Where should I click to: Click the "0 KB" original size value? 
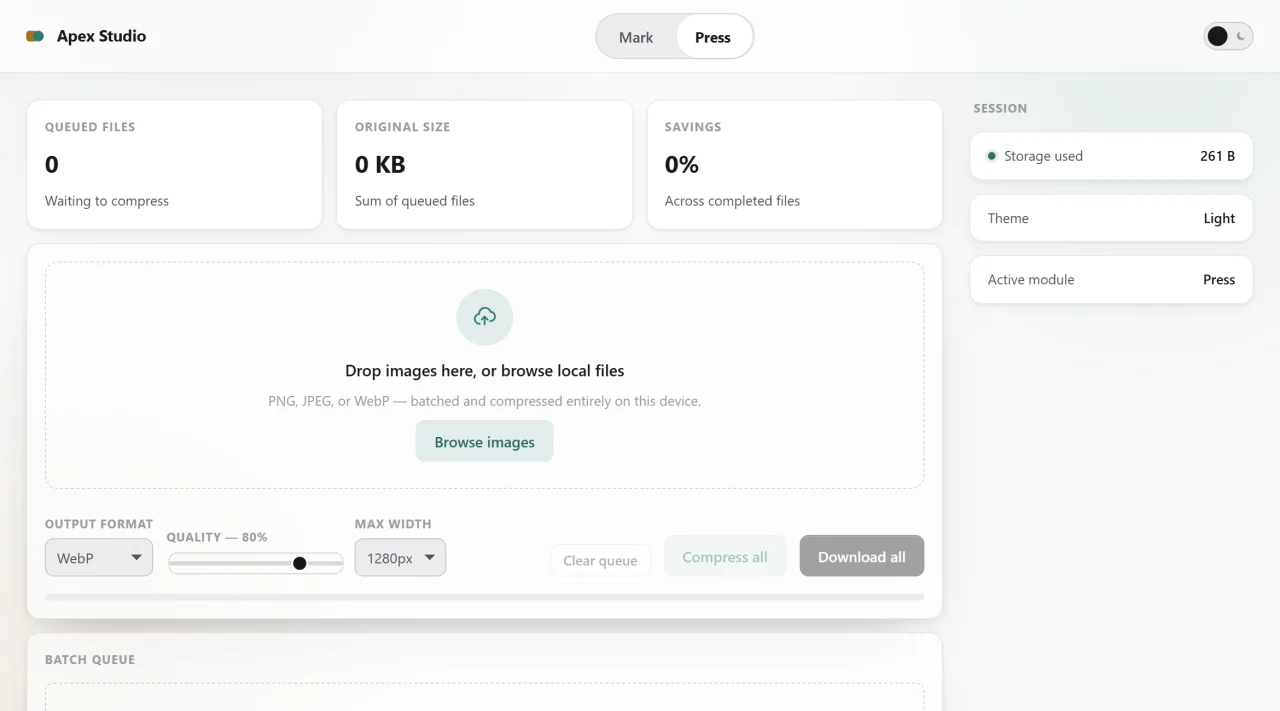[x=380, y=164]
